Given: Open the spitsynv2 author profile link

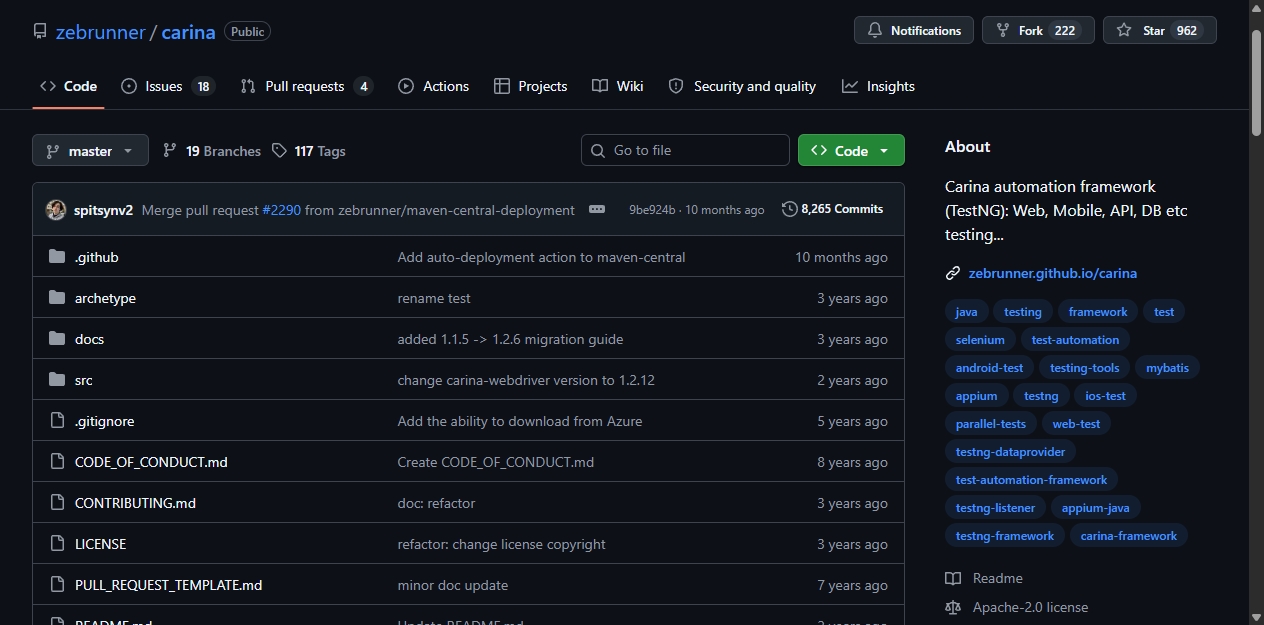Looking at the screenshot, I should pos(103,210).
